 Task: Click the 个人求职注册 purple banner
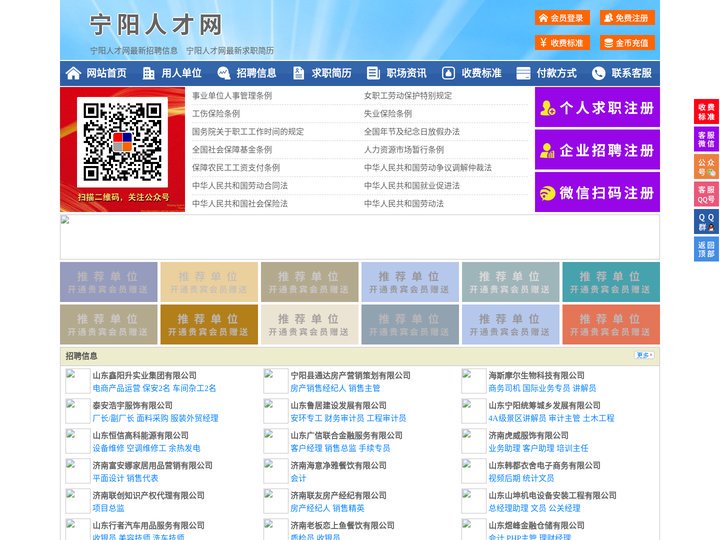(597, 107)
